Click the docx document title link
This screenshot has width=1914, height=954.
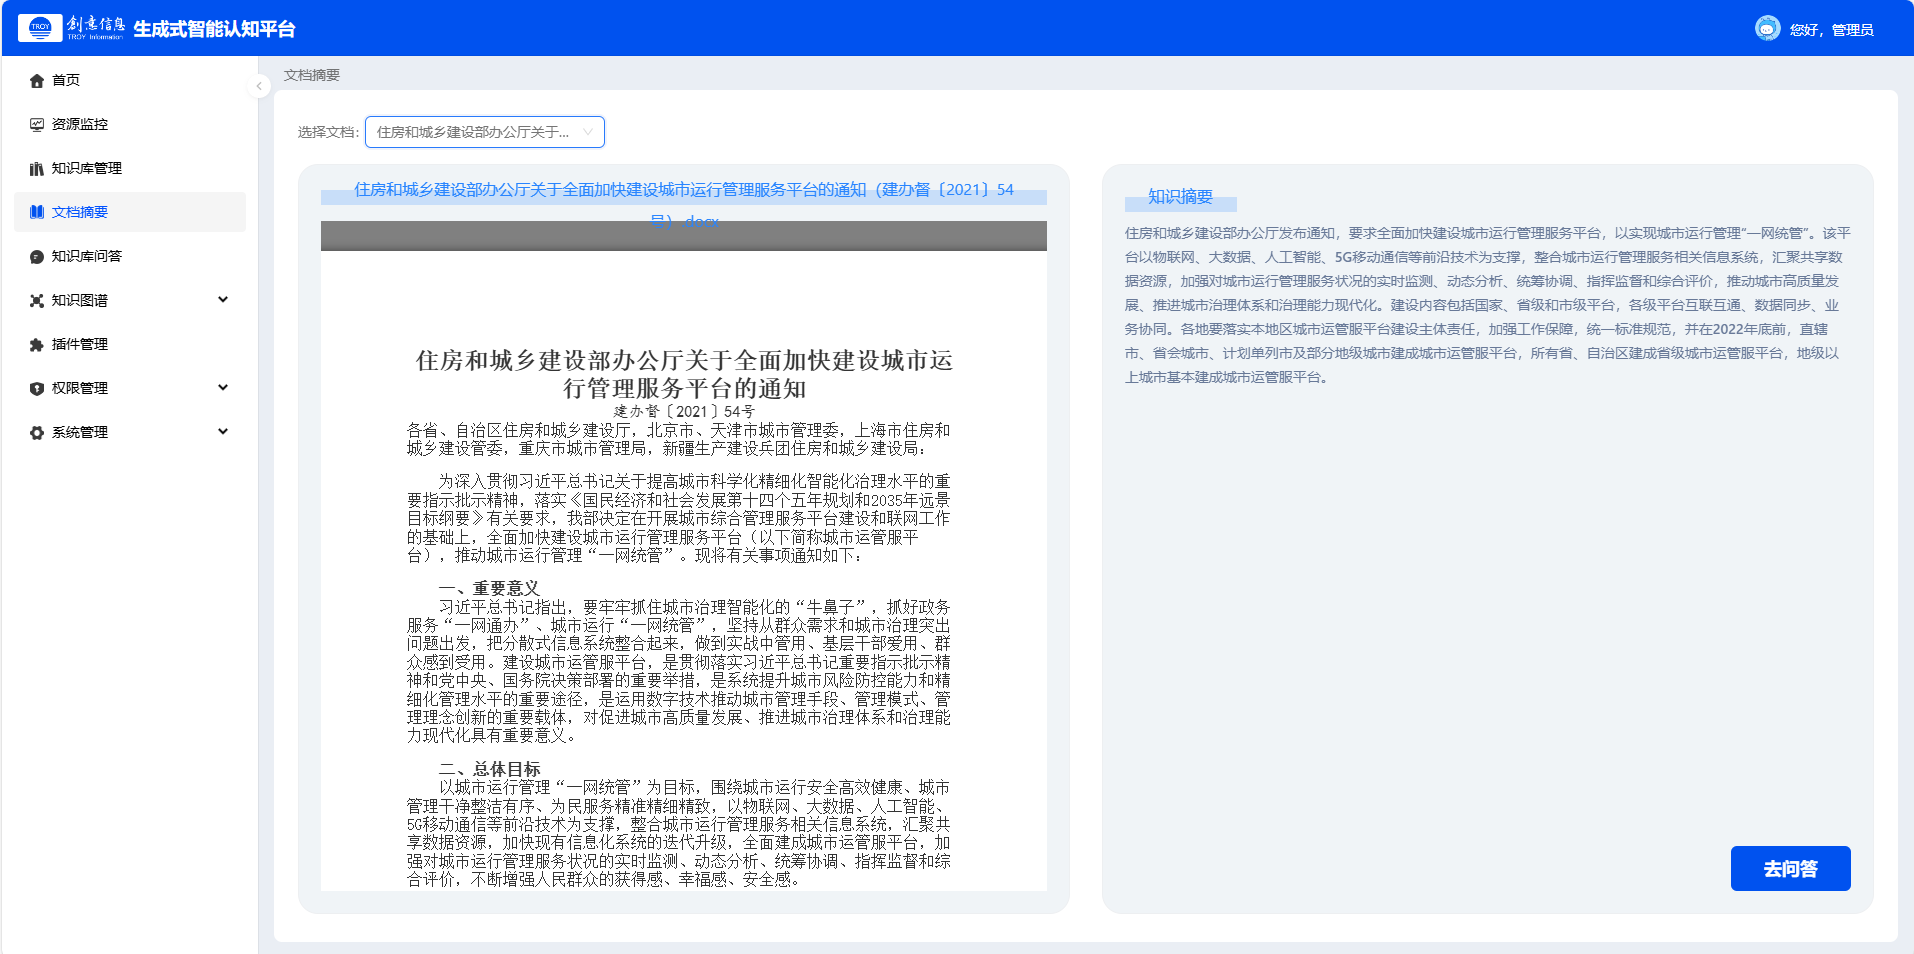point(684,205)
